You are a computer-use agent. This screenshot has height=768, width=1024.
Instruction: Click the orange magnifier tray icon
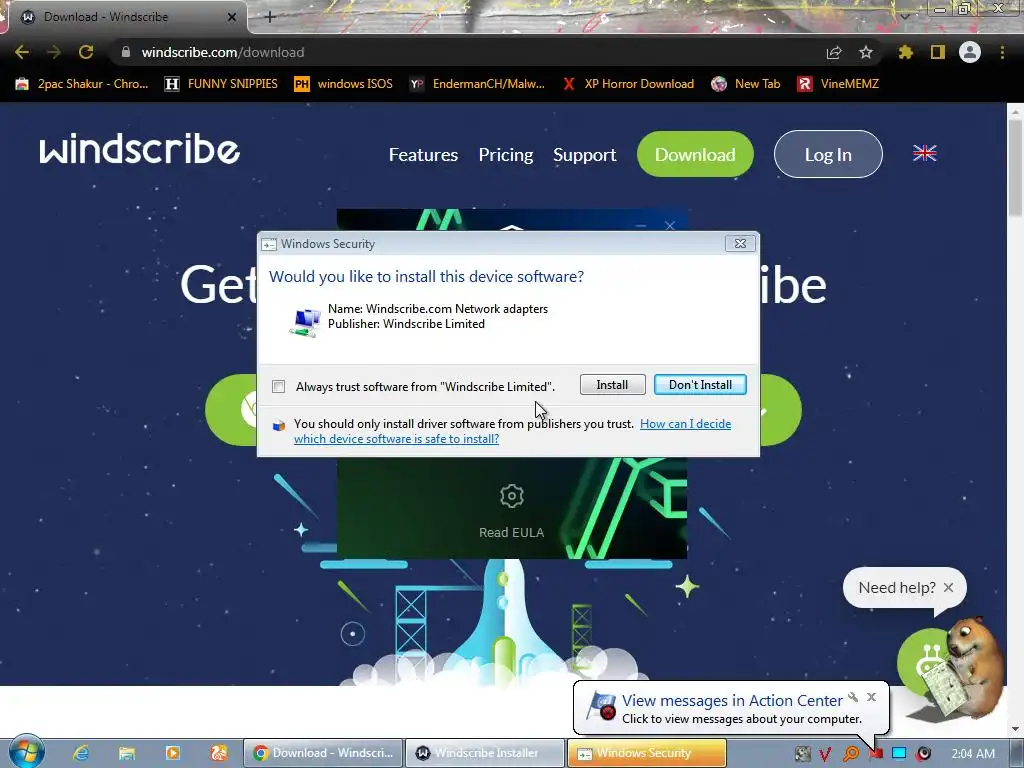pyautogui.click(x=850, y=754)
